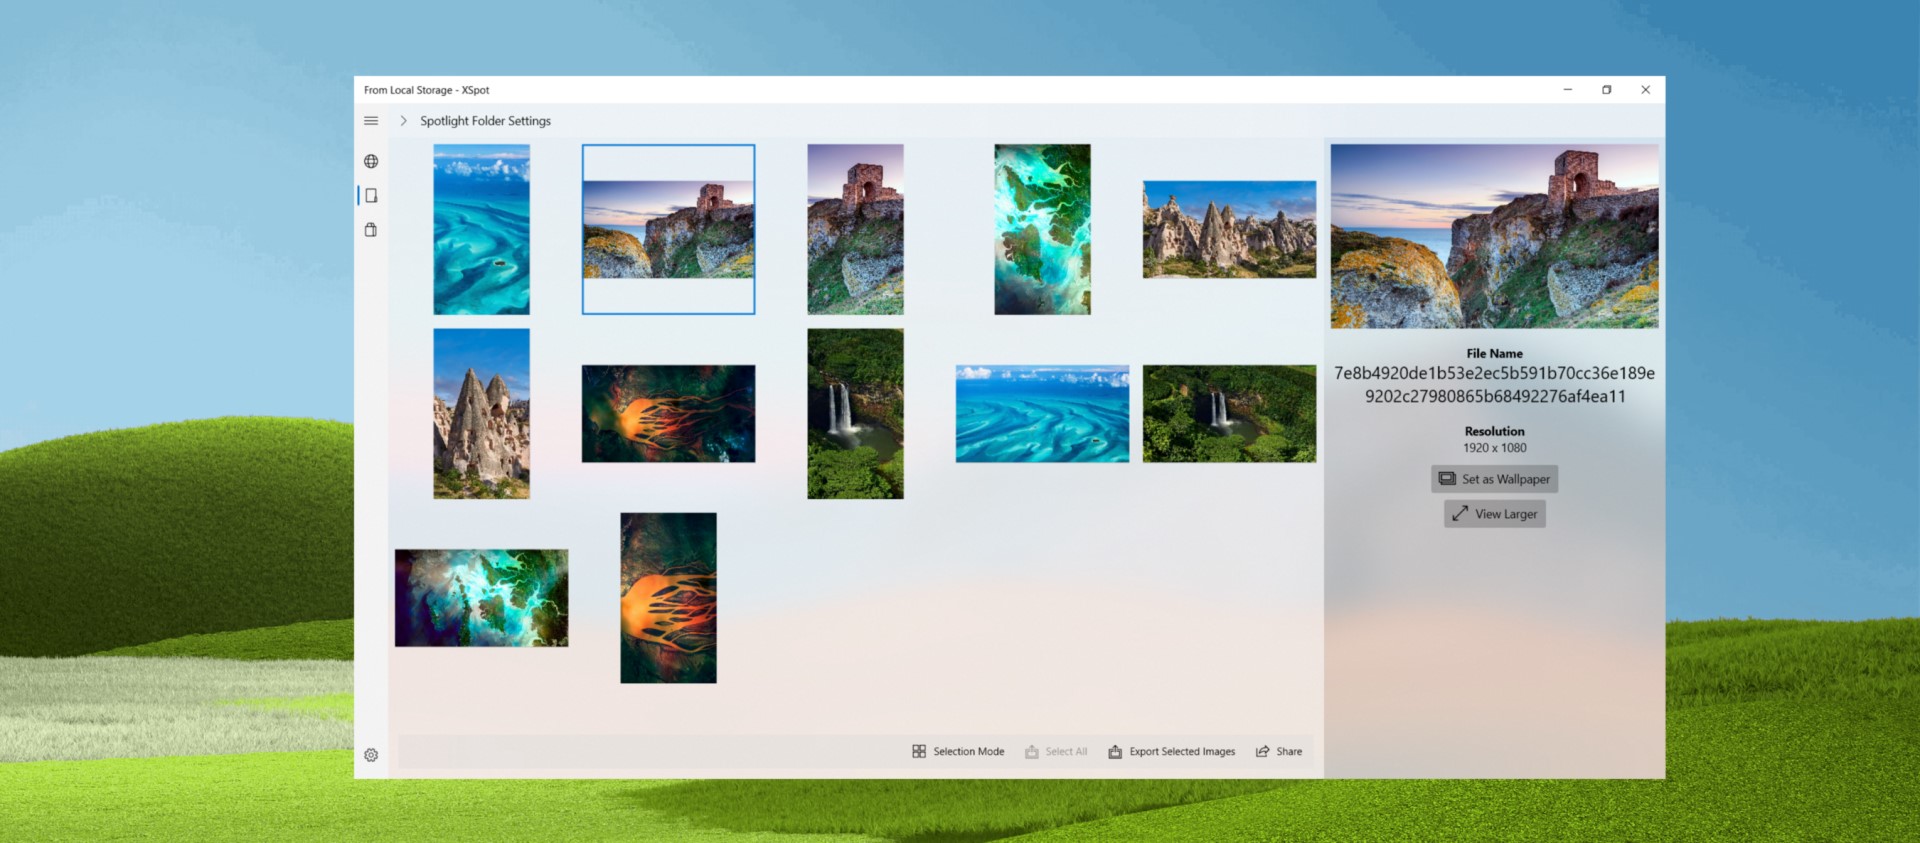The width and height of the screenshot is (1920, 843).
Task: Open the hamburger navigation menu
Action: coord(371,121)
